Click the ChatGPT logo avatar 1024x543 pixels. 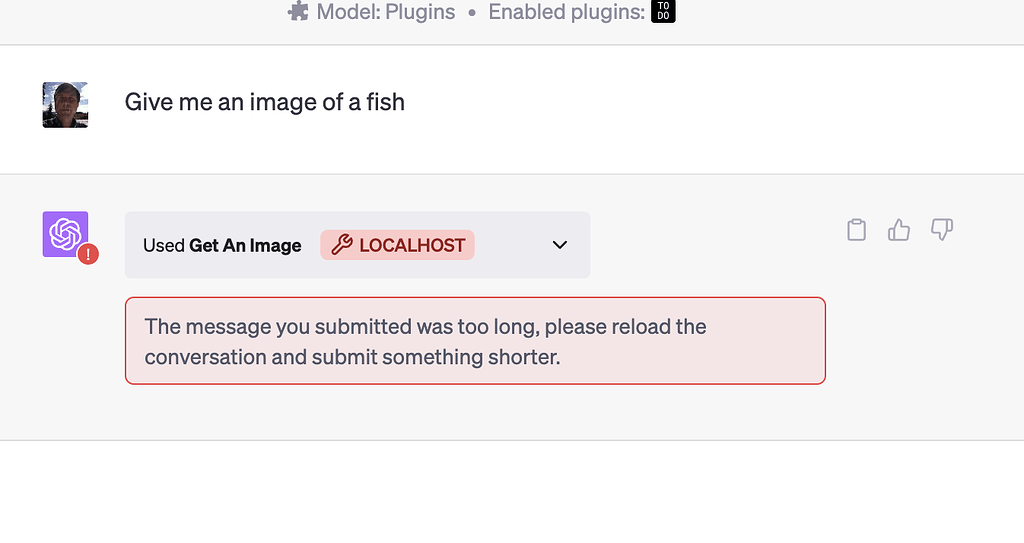[65, 234]
